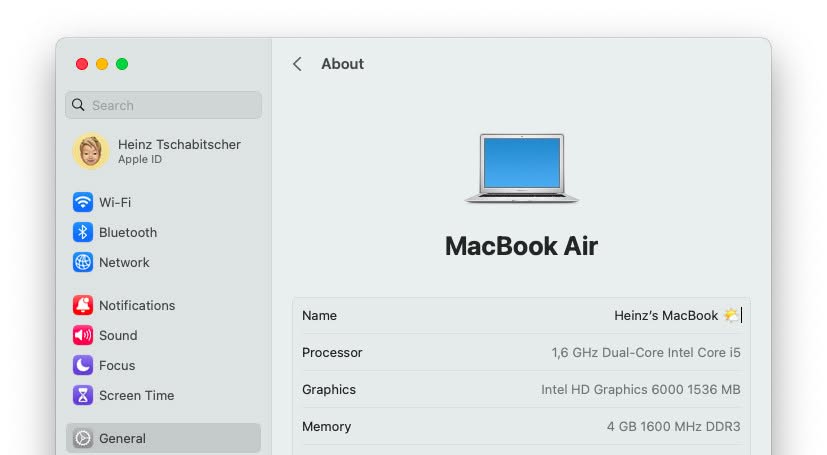Zoom the window with green button
This screenshot has width=827, height=455.
[x=122, y=64]
